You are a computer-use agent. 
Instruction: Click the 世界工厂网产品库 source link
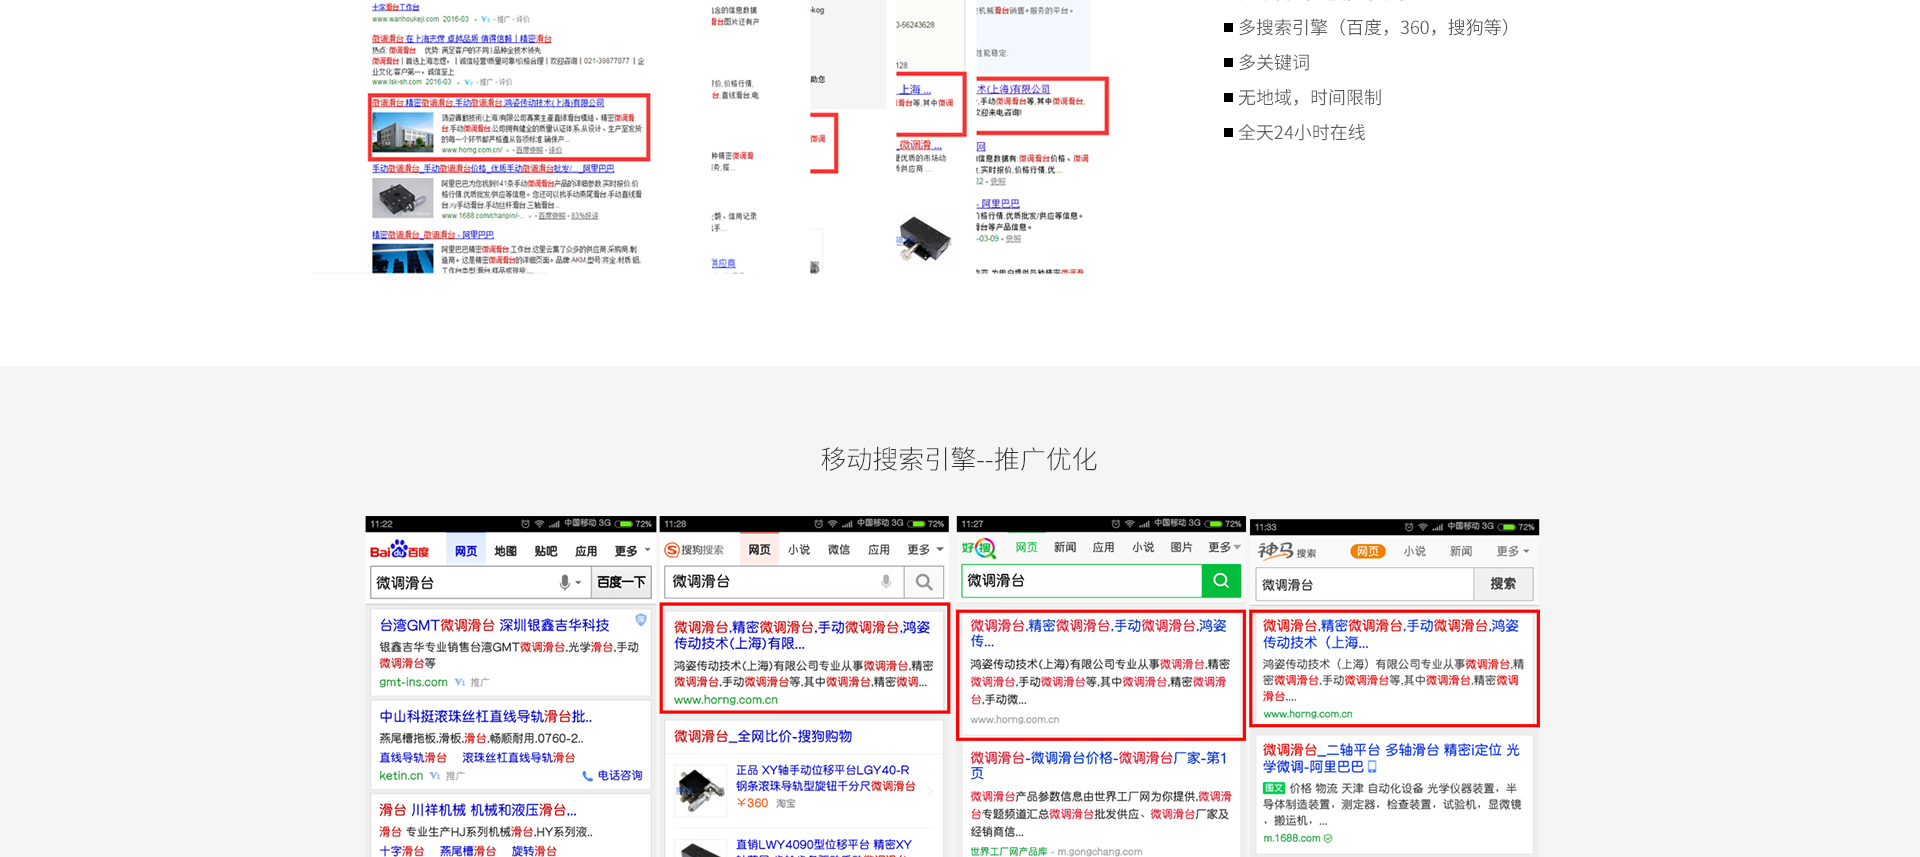coord(1008,852)
